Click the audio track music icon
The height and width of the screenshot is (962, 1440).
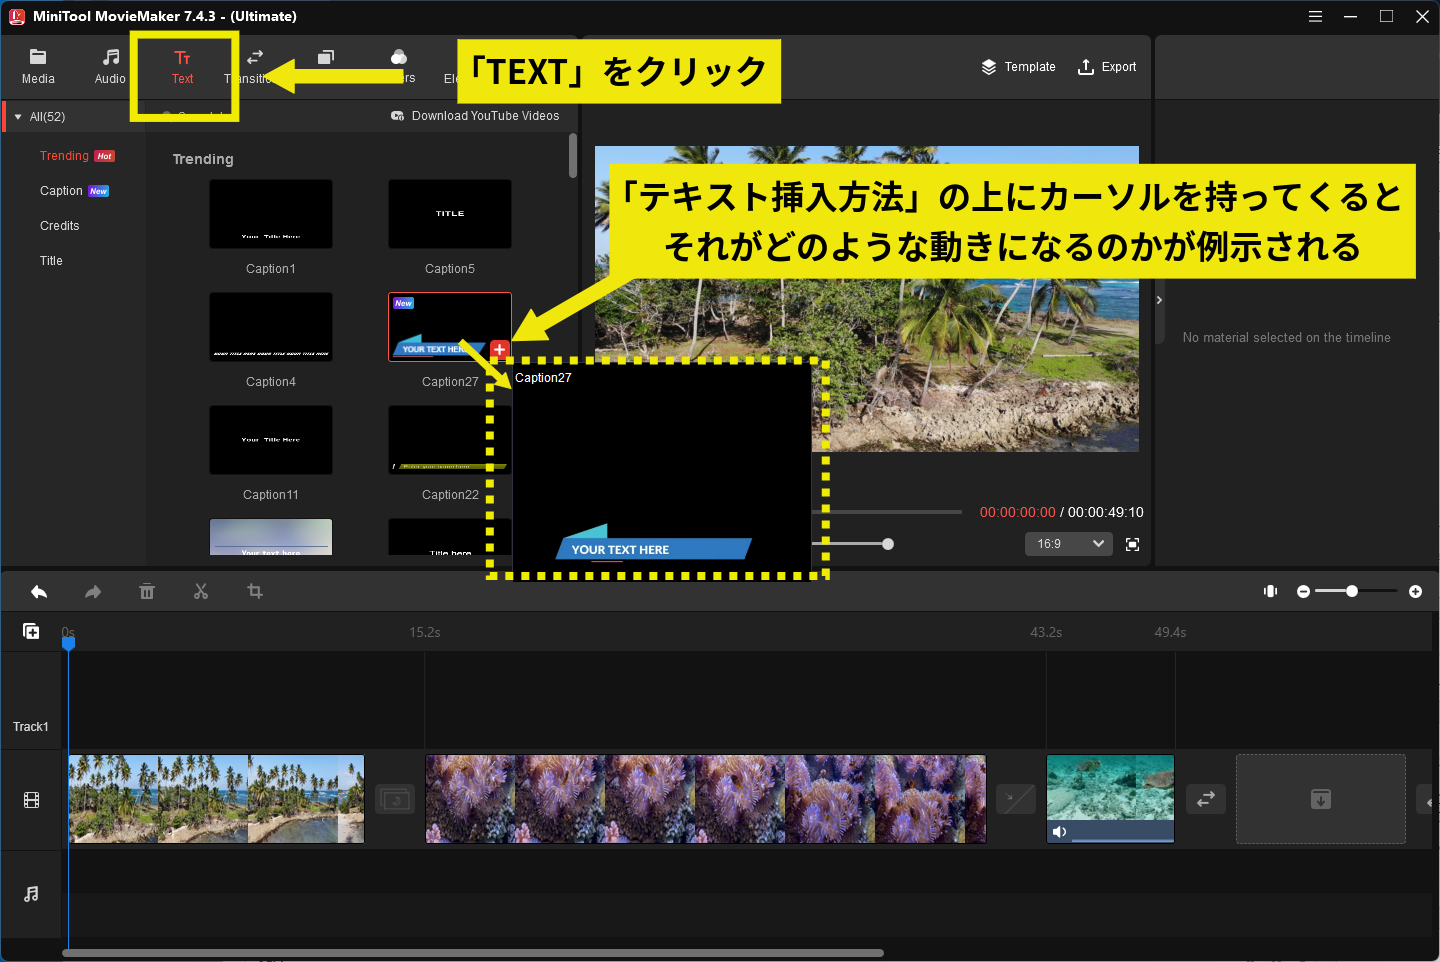click(x=31, y=894)
